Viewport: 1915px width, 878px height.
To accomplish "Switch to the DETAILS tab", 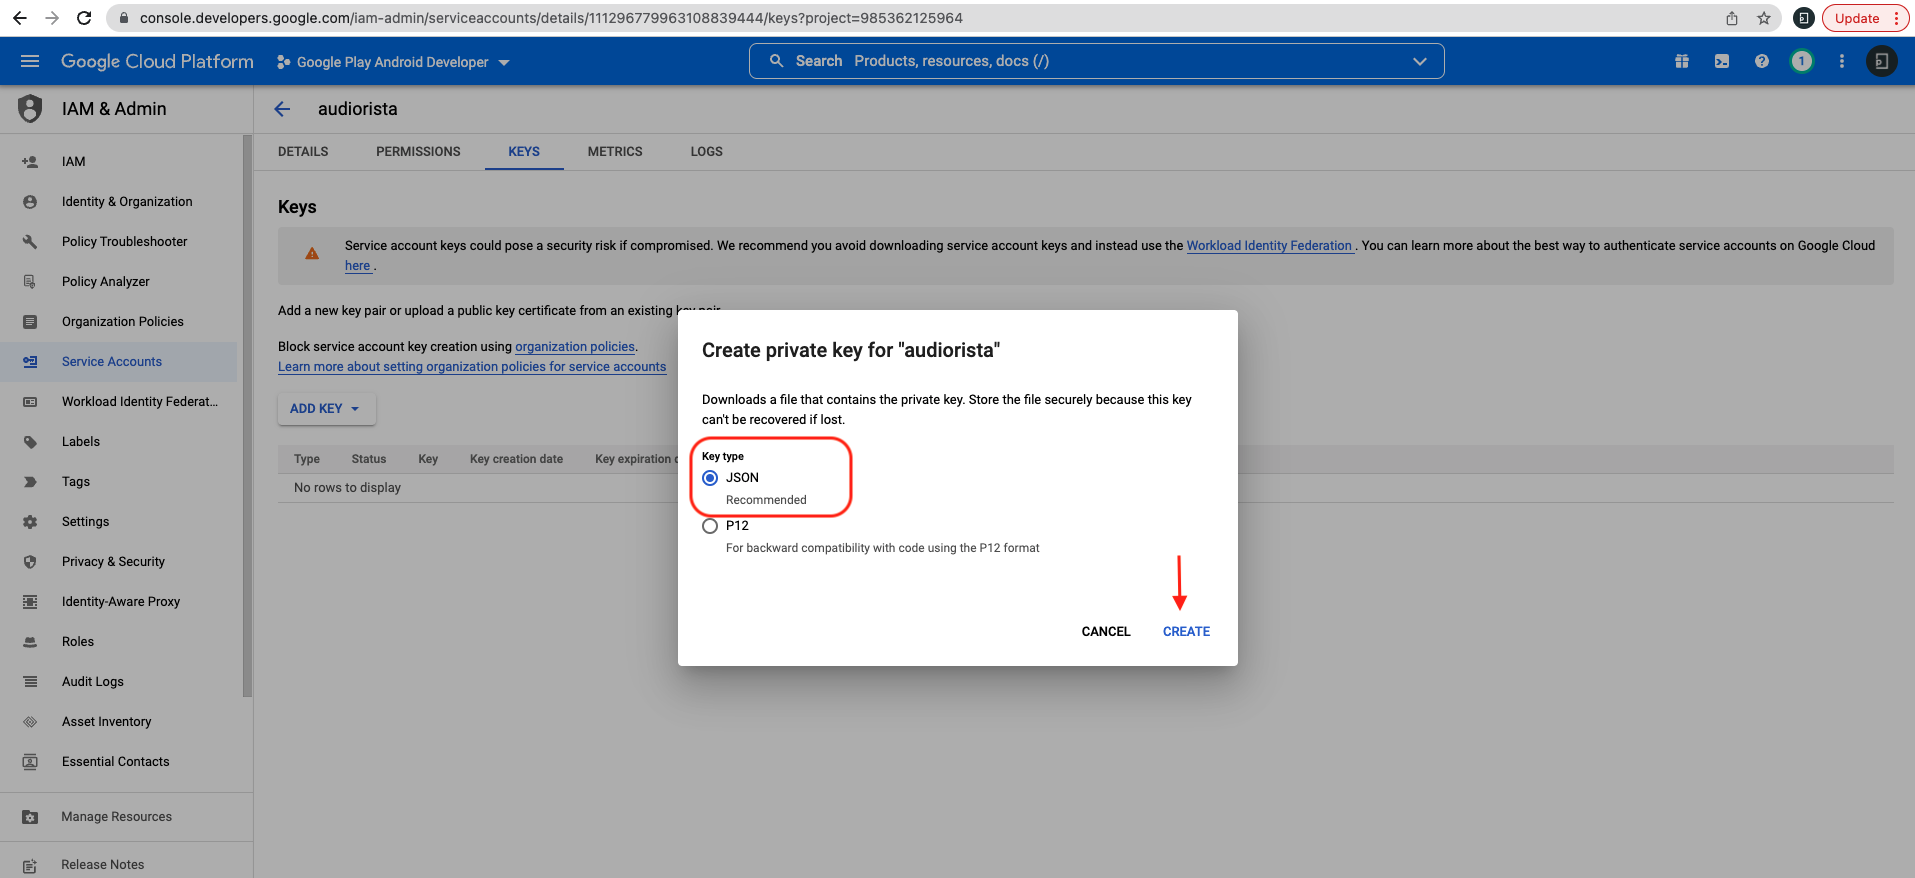I will 303,151.
